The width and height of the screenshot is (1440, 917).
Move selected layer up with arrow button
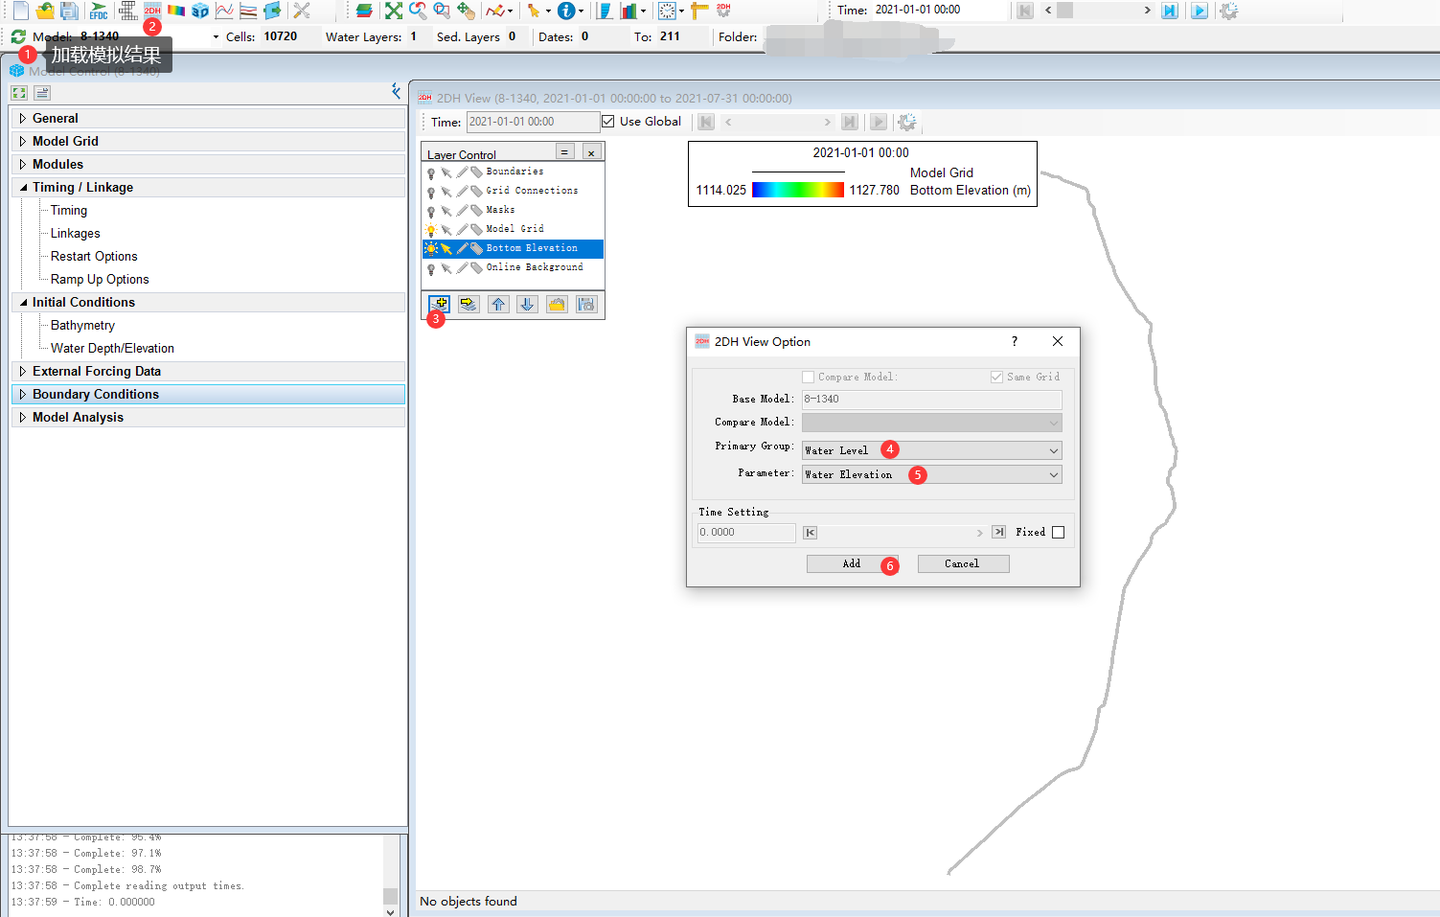498,304
